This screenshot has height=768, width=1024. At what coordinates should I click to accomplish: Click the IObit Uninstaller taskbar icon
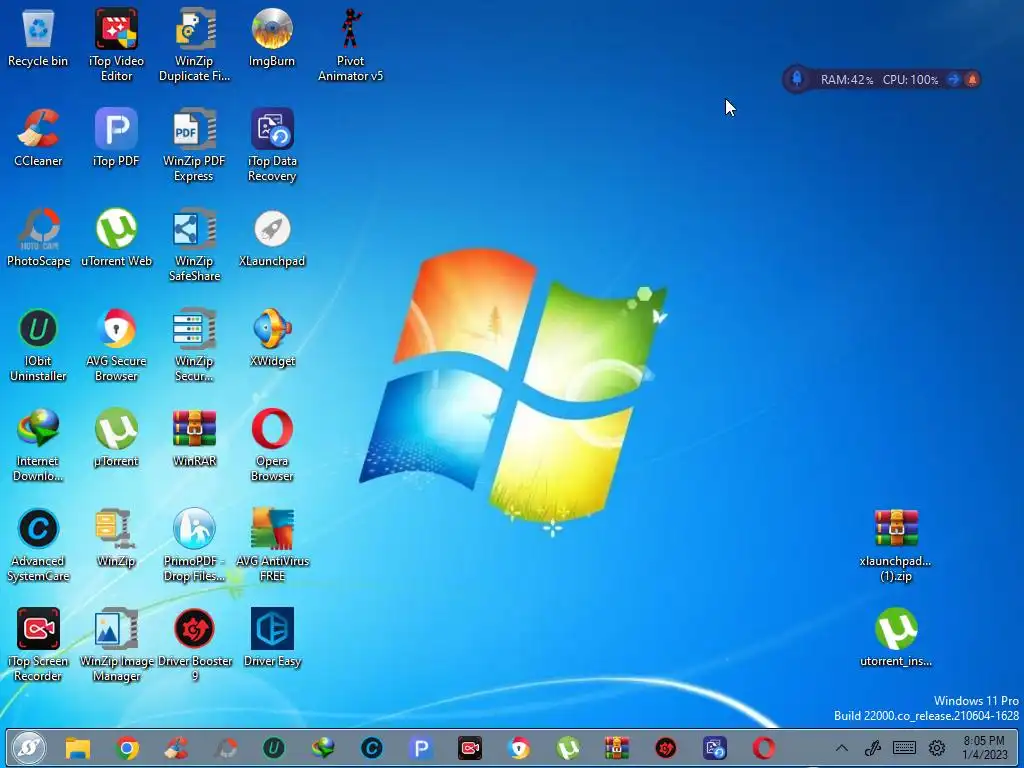tap(274, 748)
